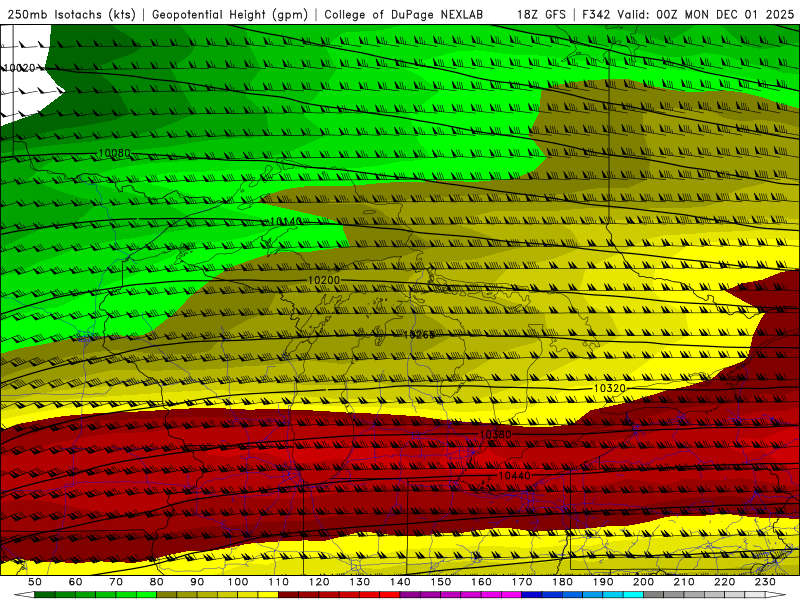
Task: Click the legend value 60
Action: (x=75, y=582)
